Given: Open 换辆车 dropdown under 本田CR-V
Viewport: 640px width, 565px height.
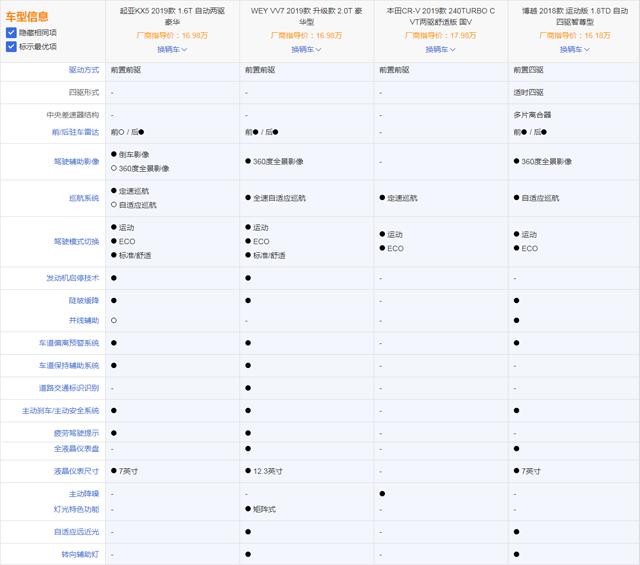Looking at the screenshot, I should 440,49.
